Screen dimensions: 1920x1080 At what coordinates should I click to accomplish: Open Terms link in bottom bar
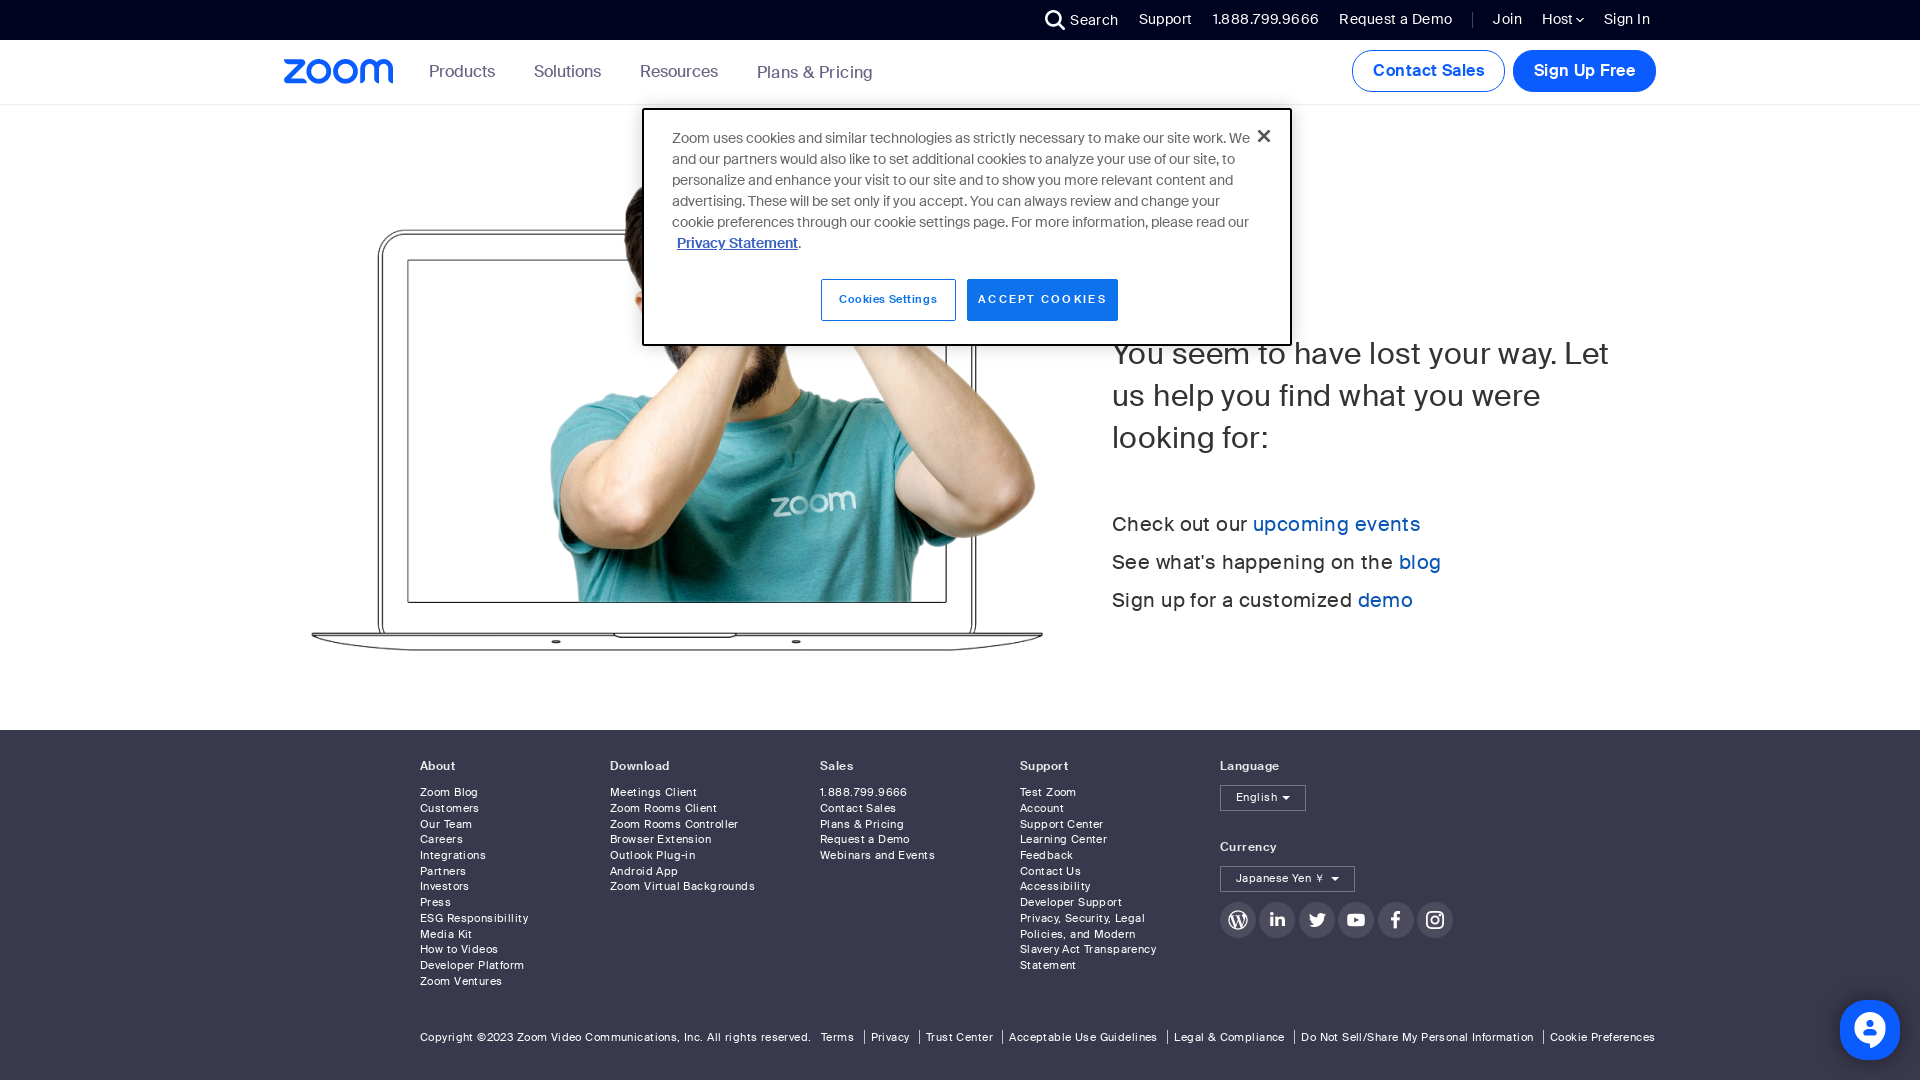point(837,1038)
